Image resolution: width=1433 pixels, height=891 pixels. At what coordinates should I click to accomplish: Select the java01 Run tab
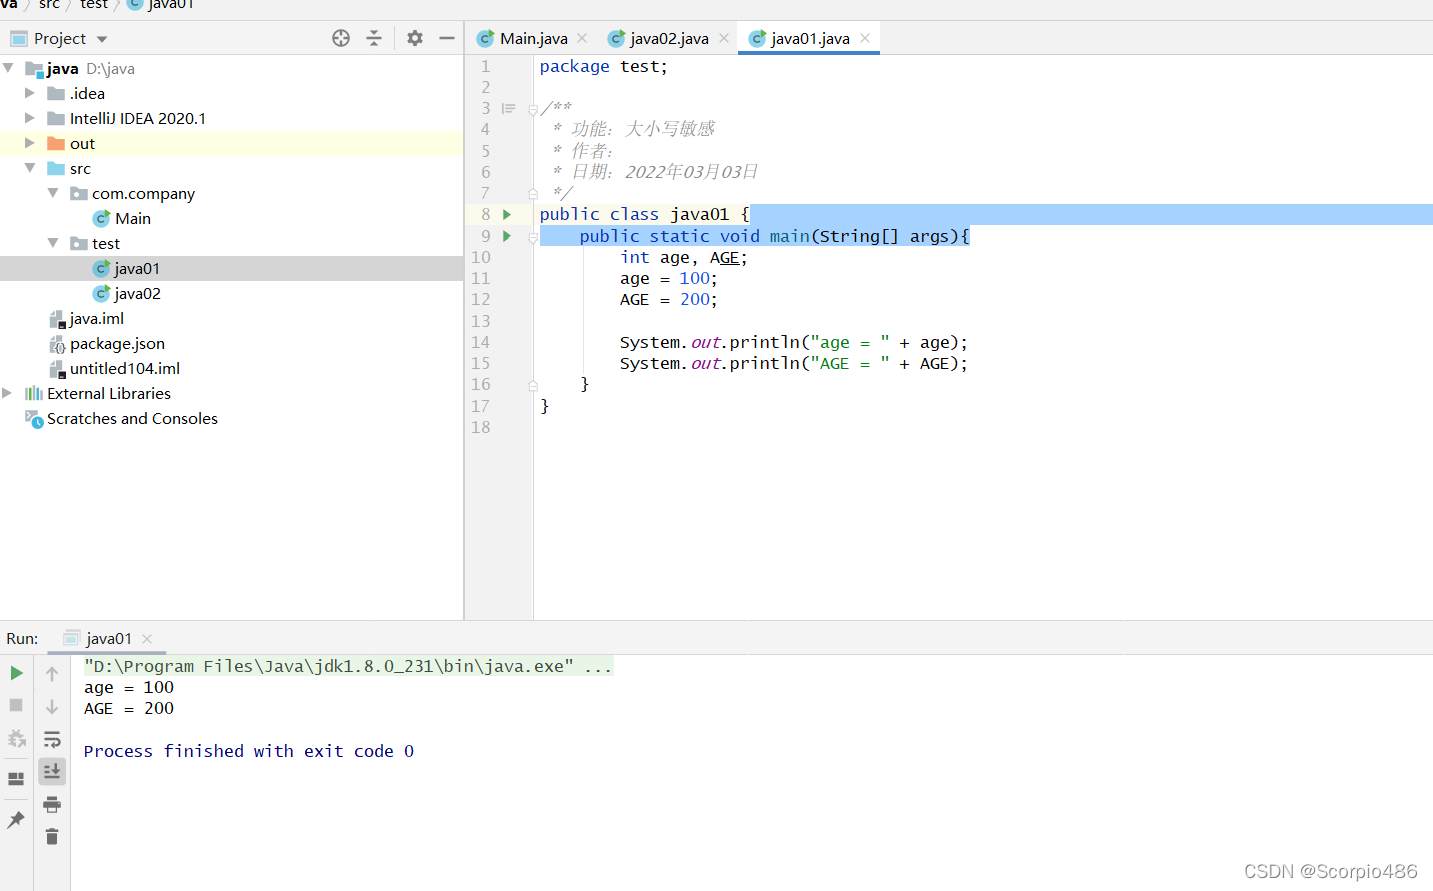coord(108,638)
